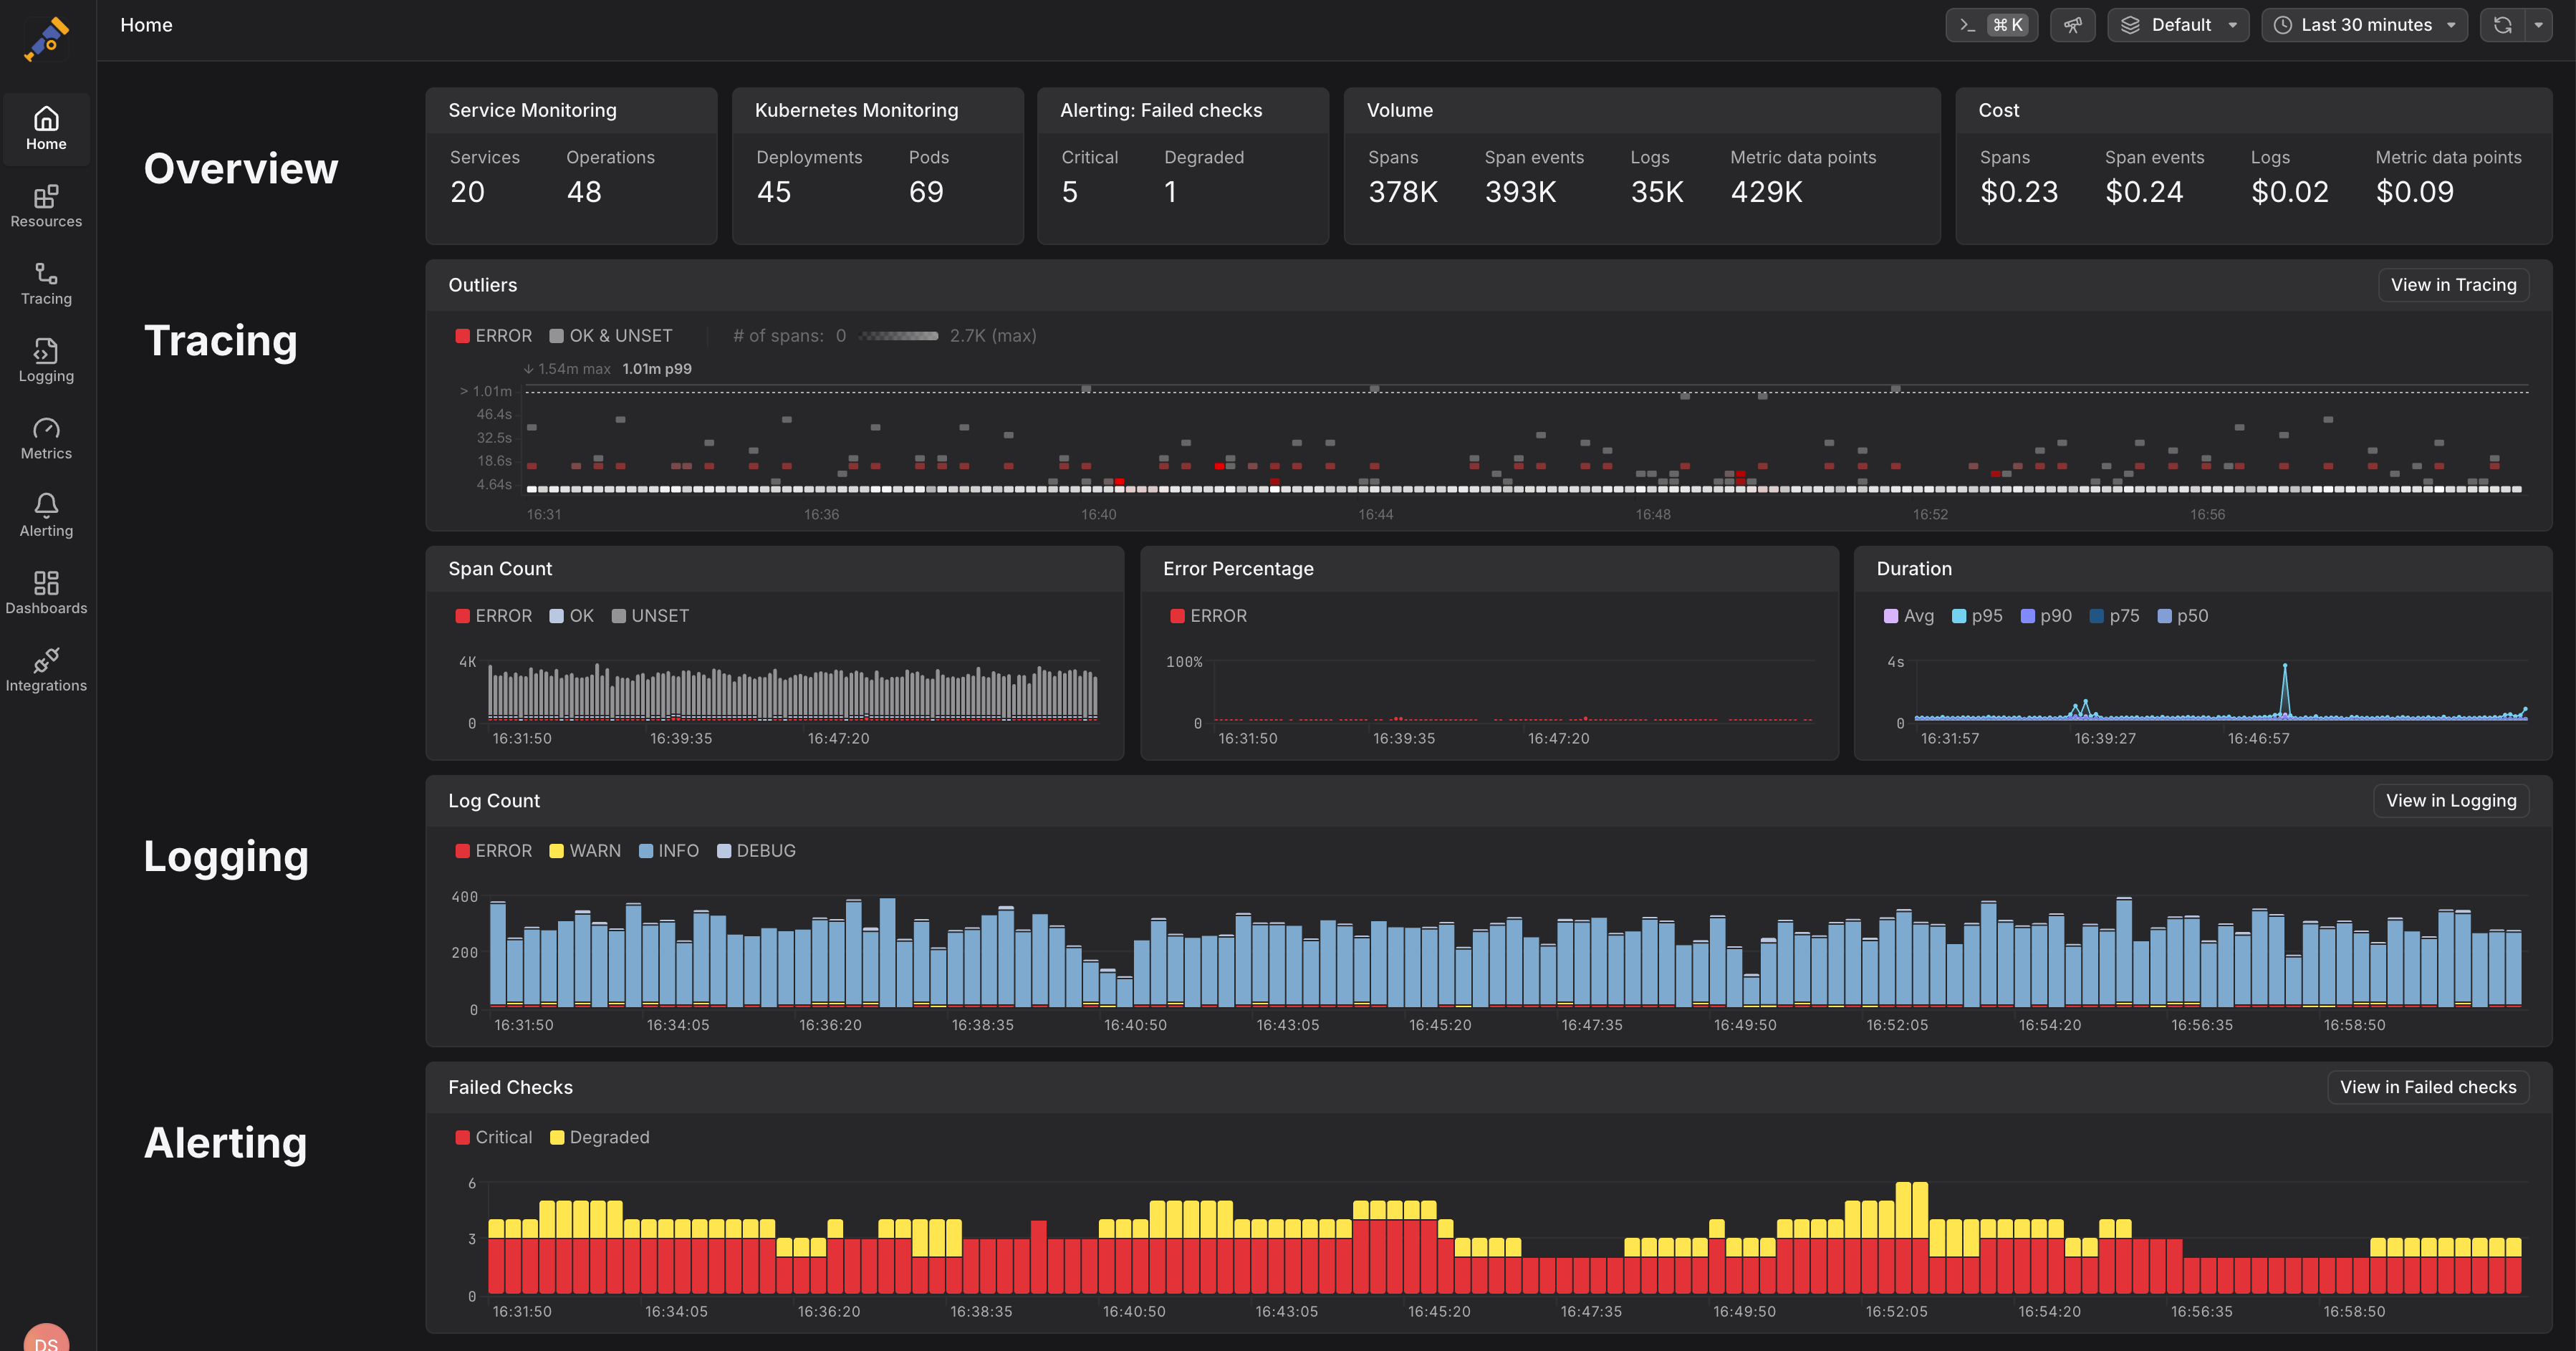Screen dimensions: 2576x1351
Task: Go to the Logging sidebar icon
Action: pyautogui.click(x=46, y=361)
